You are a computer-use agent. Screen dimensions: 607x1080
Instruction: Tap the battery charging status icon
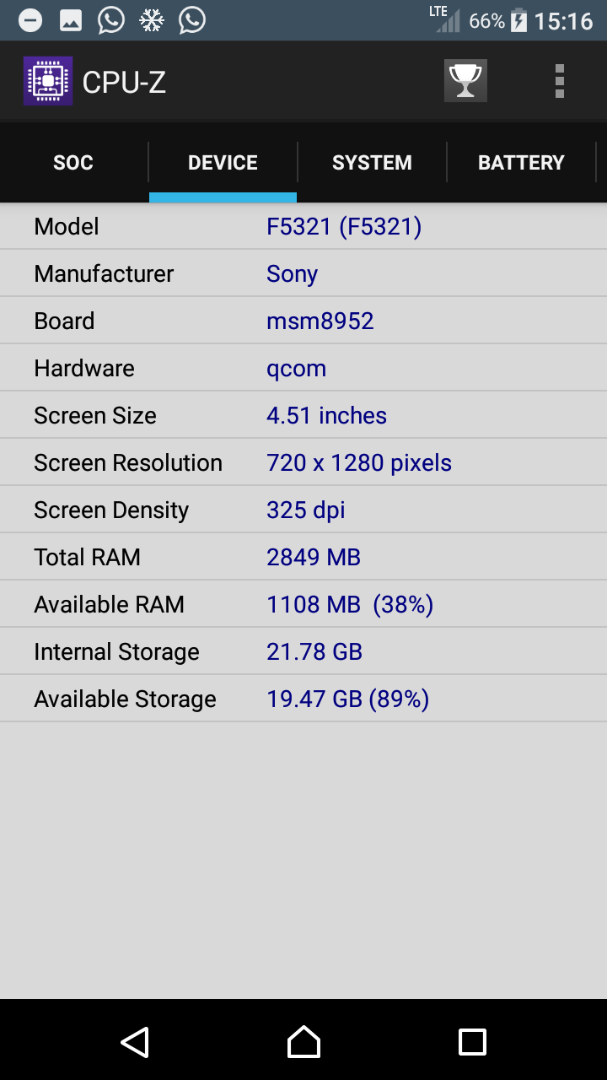pos(519,21)
